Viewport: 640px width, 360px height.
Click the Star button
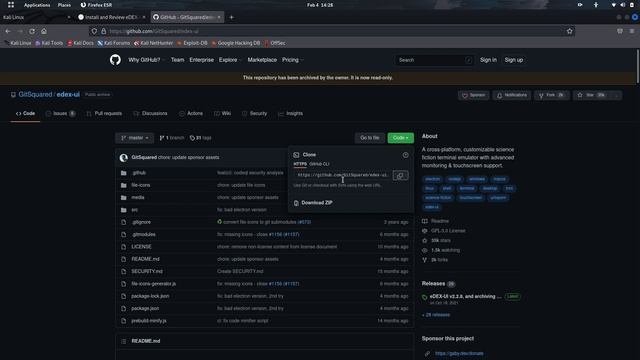click(x=592, y=95)
